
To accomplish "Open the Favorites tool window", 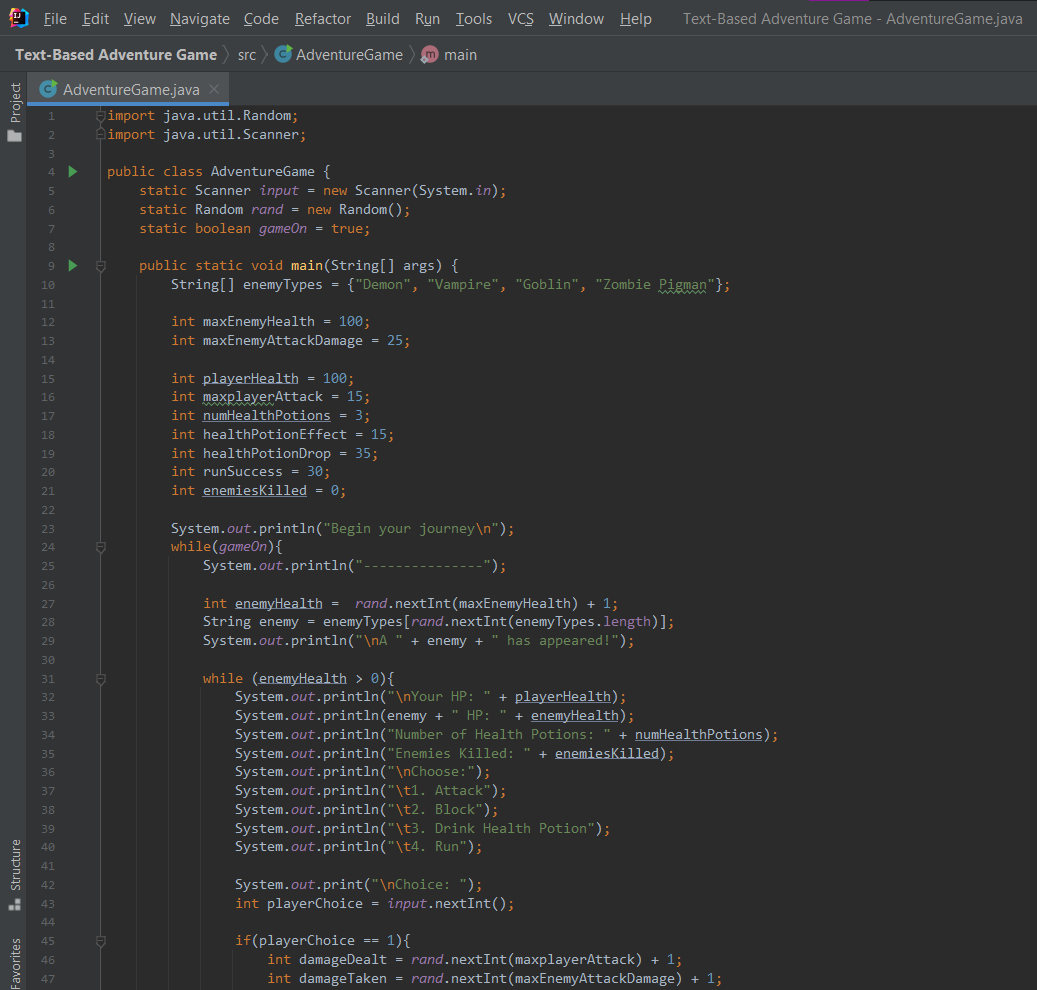I will [15, 962].
